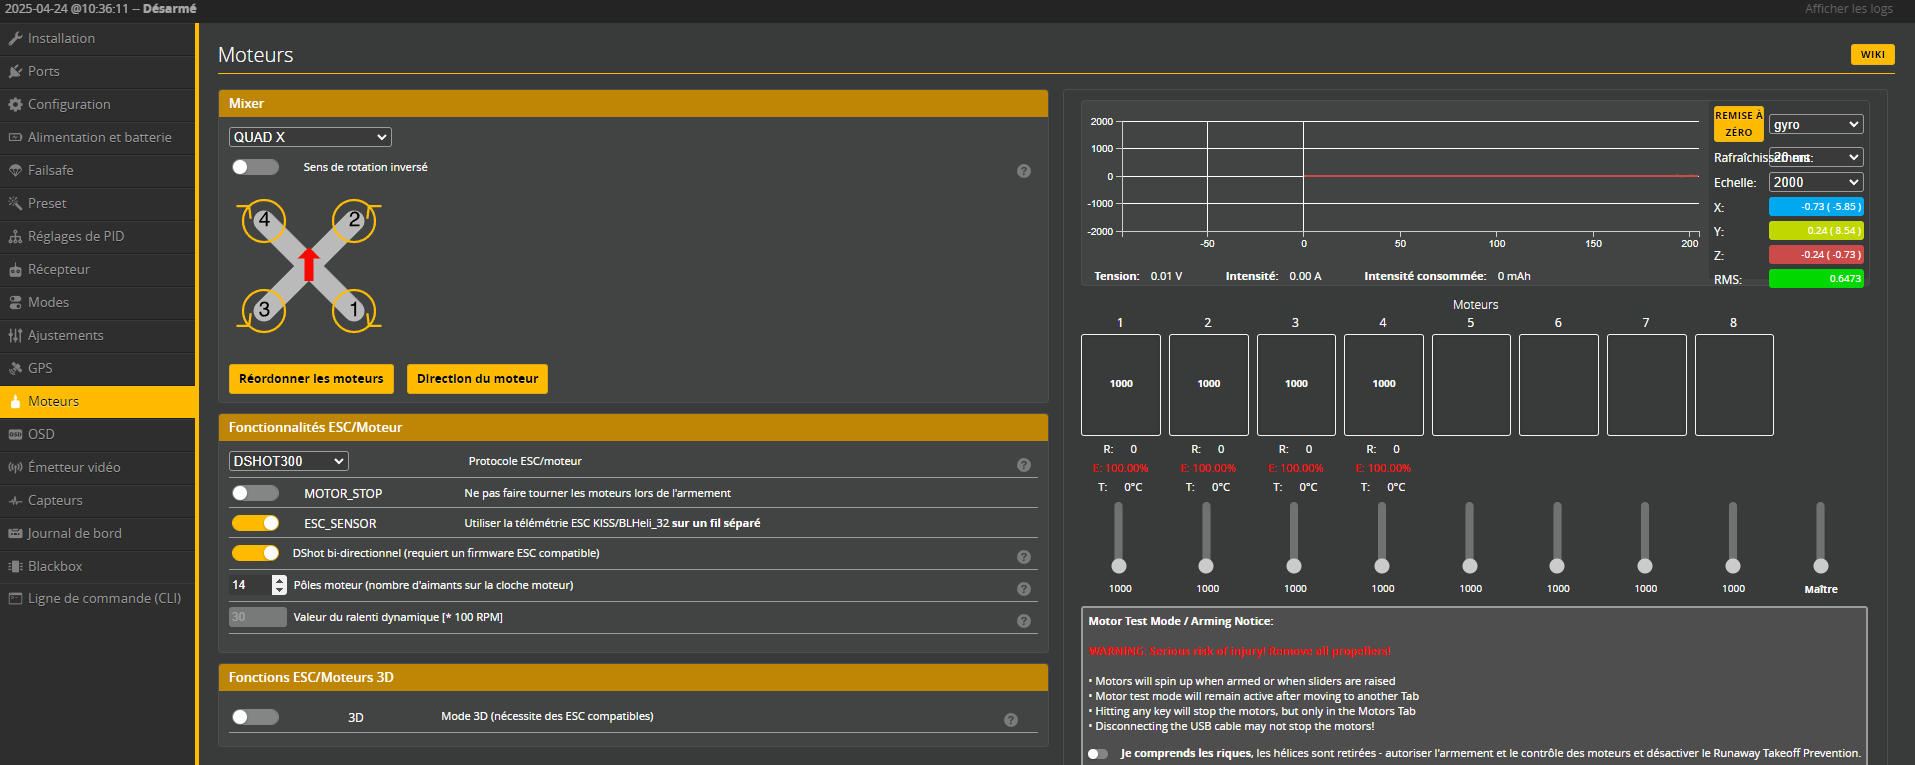Click the GPS satellite icon in sidebar
The image size is (1915, 765).
click(15, 368)
